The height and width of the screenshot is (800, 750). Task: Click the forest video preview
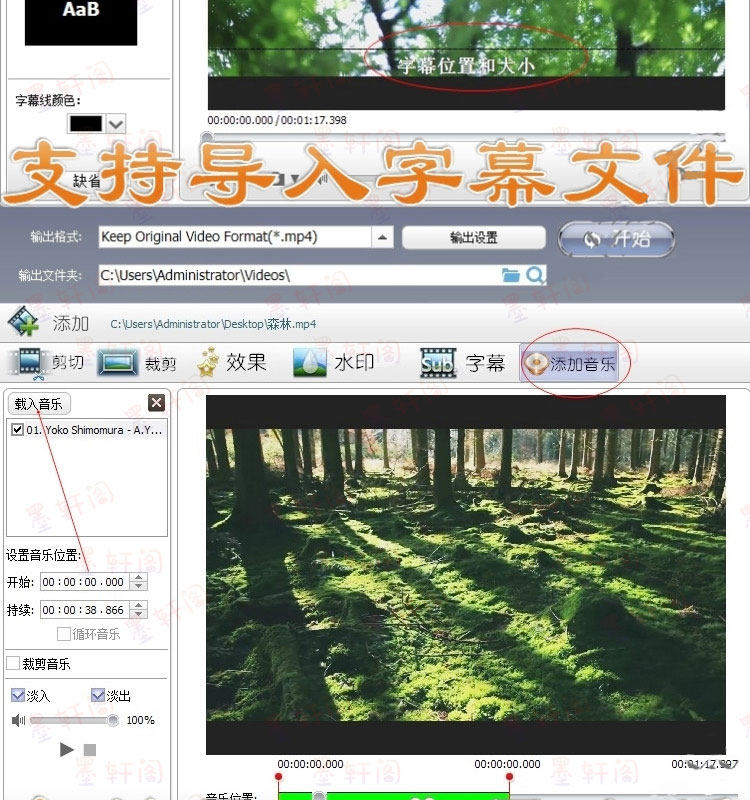click(x=465, y=574)
